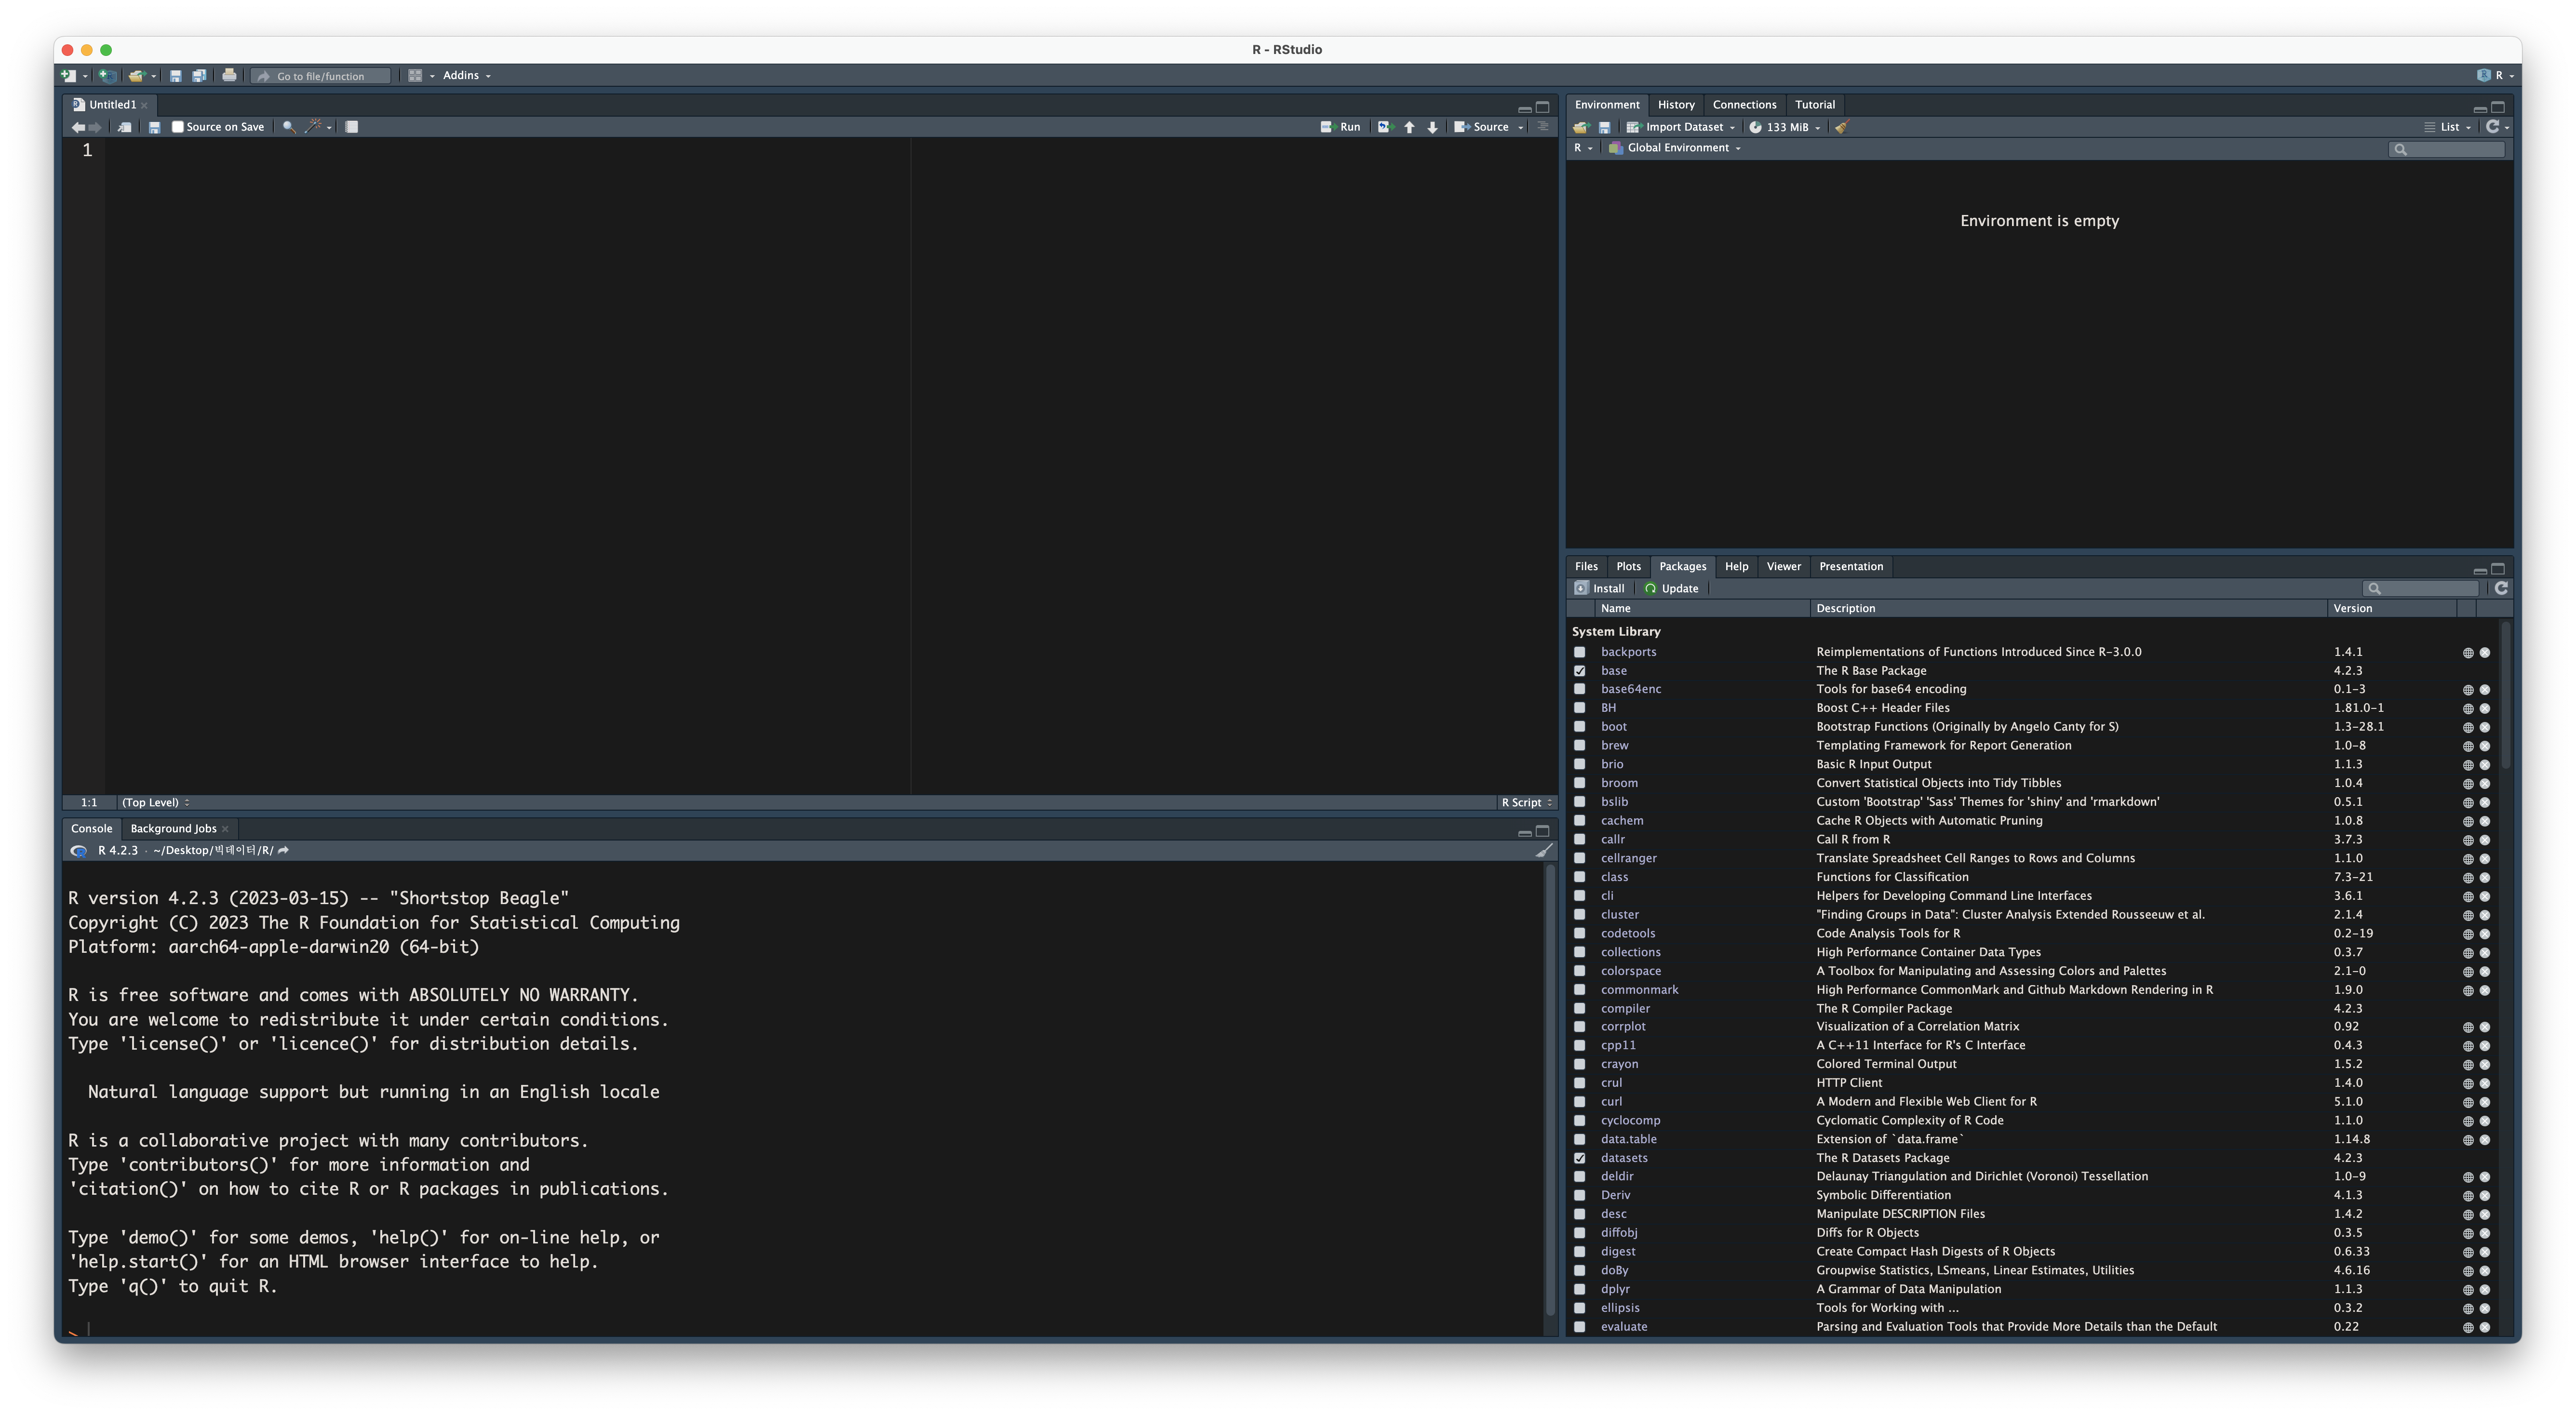
Task: Click the show in new window icon
Action: tap(124, 127)
